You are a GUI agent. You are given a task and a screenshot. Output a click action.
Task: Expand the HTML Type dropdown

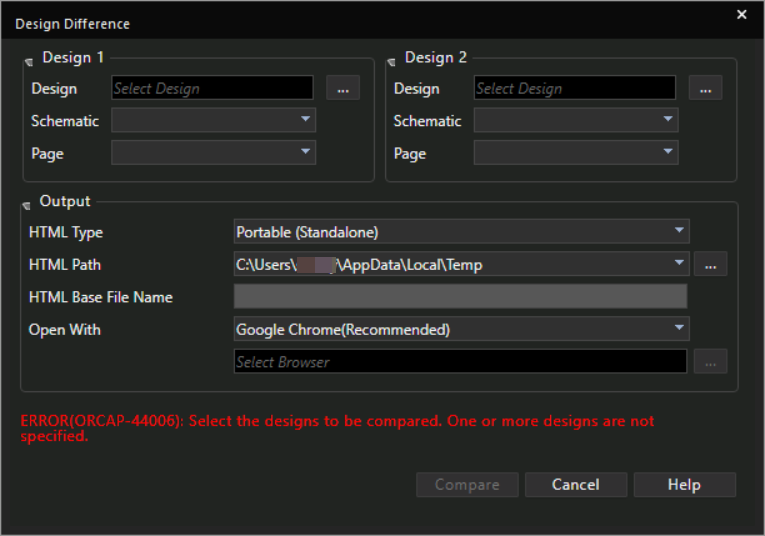(679, 232)
